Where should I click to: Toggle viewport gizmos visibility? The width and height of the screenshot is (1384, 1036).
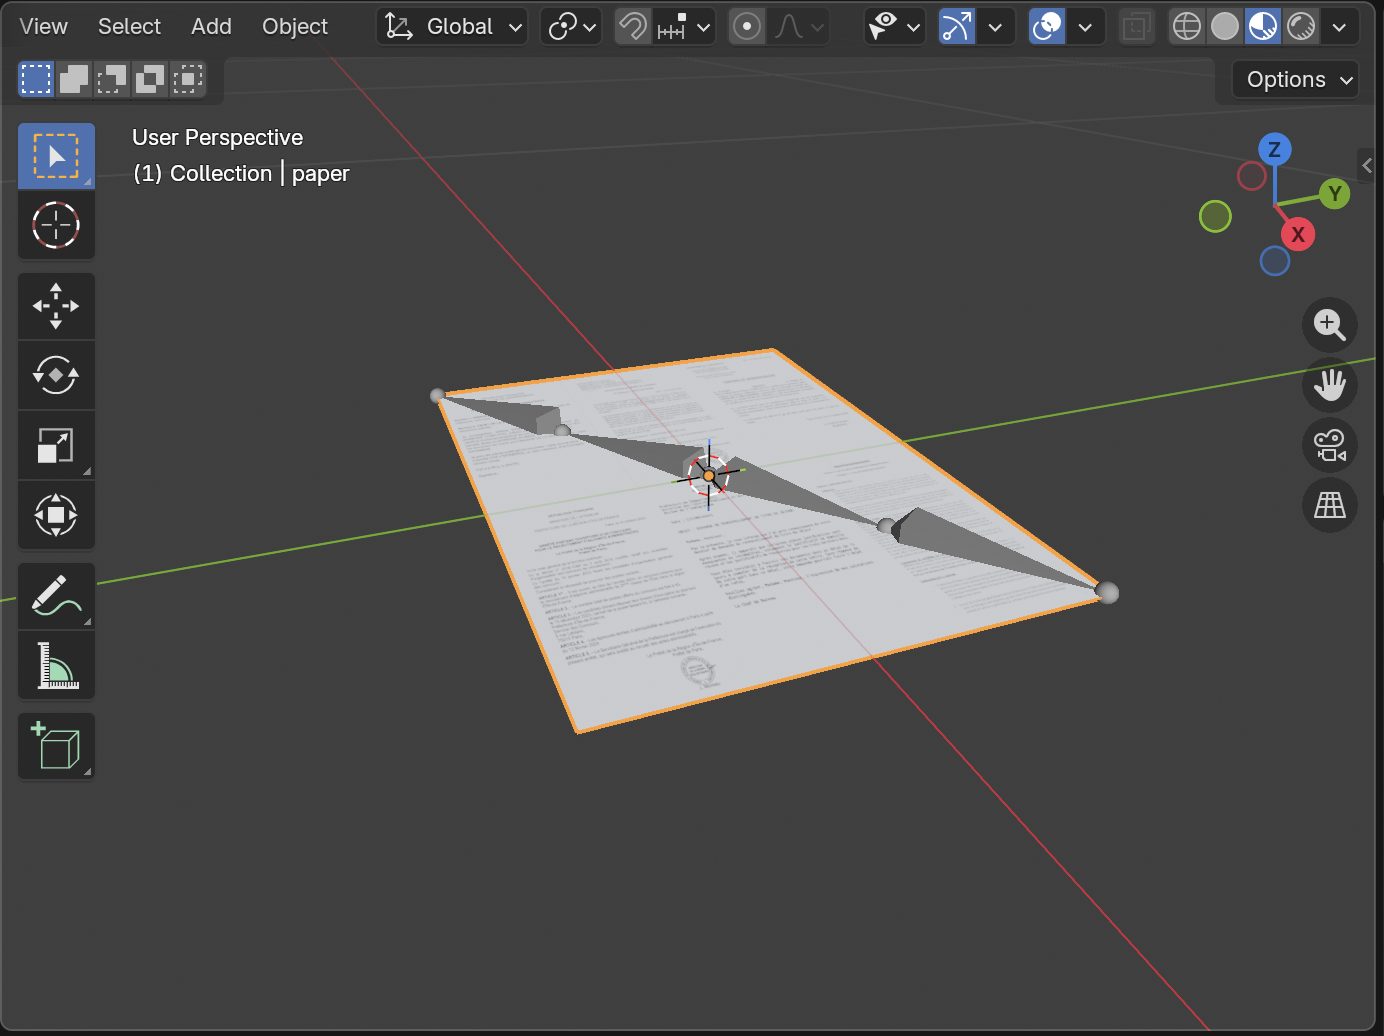point(957,27)
